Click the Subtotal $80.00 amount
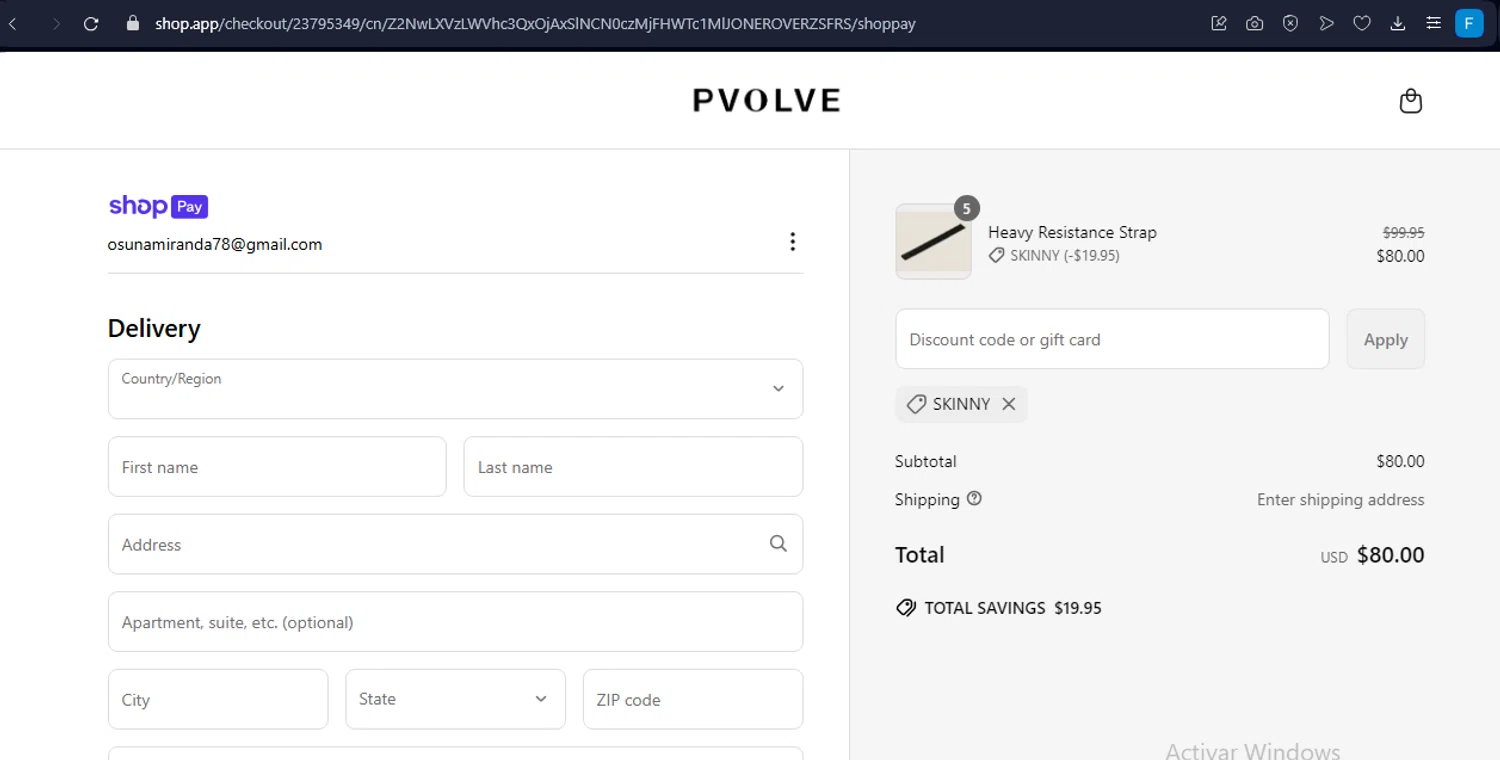Image resolution: width=1500 pixels, height=760 pixels. click(1400, 461)
